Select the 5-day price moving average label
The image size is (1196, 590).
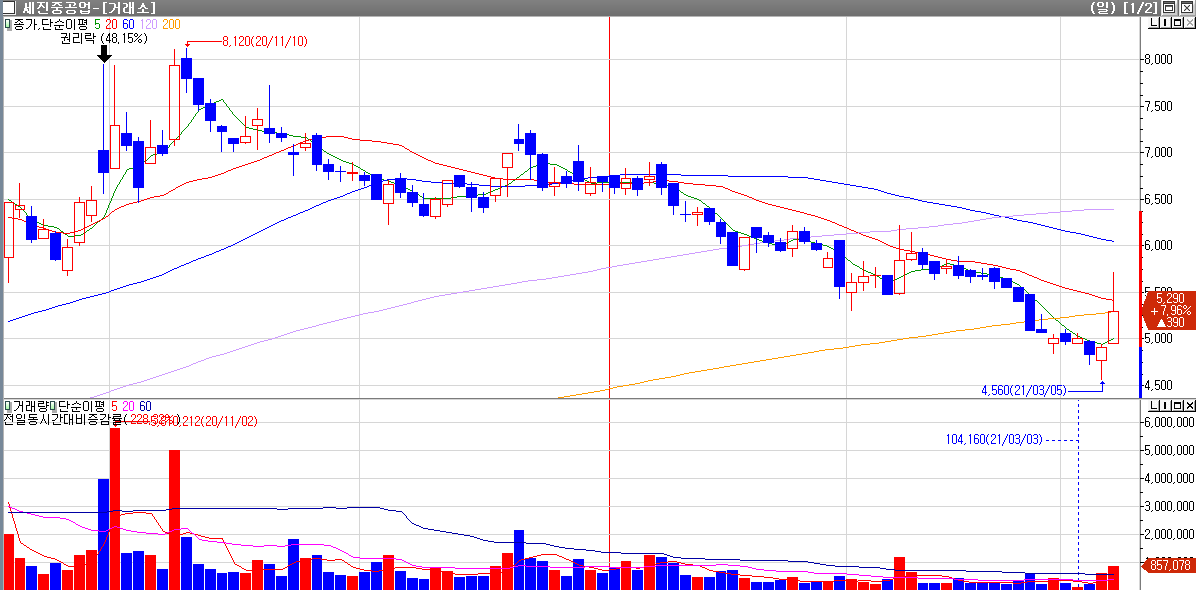pyautogui.click(x=97, y=24)
